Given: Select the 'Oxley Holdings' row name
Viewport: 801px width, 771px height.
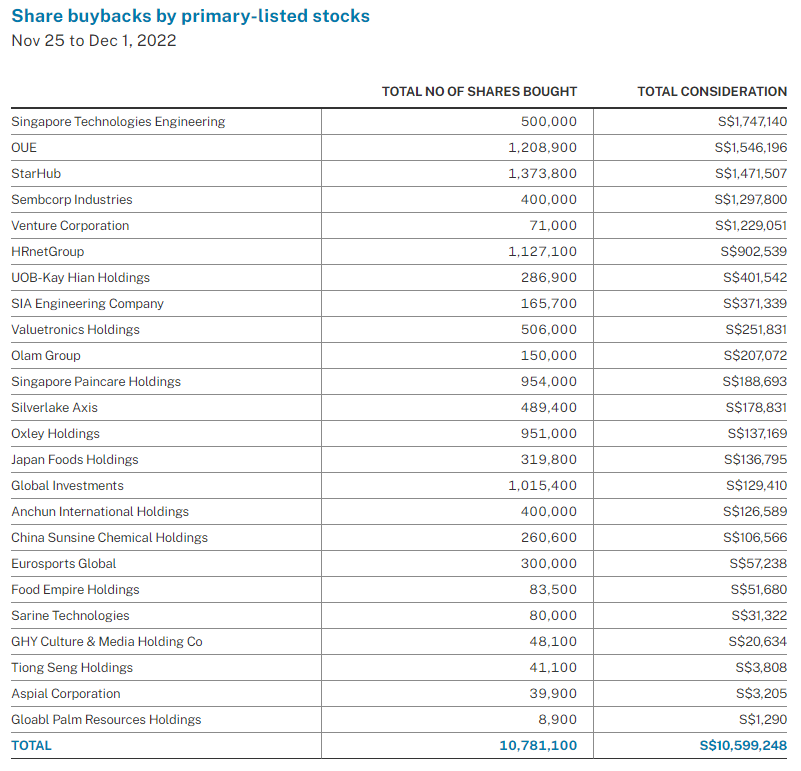Looking at the screenshot, I should tap(55, 434).
